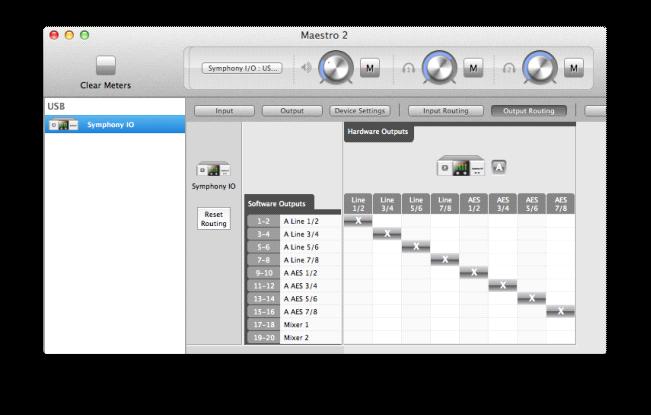The width and height of the screenshot is (651, 415).
Task: Select the AES 1/2 hardware output column header
Action: (x=474, y=204)
